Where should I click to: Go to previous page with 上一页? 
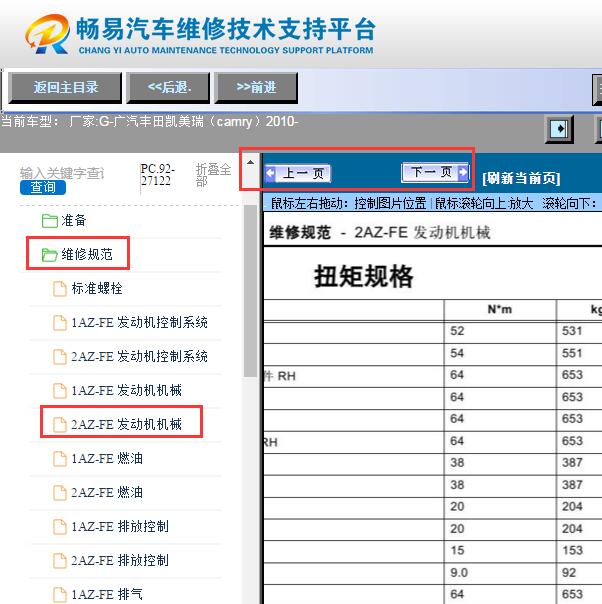pos(298,173)
